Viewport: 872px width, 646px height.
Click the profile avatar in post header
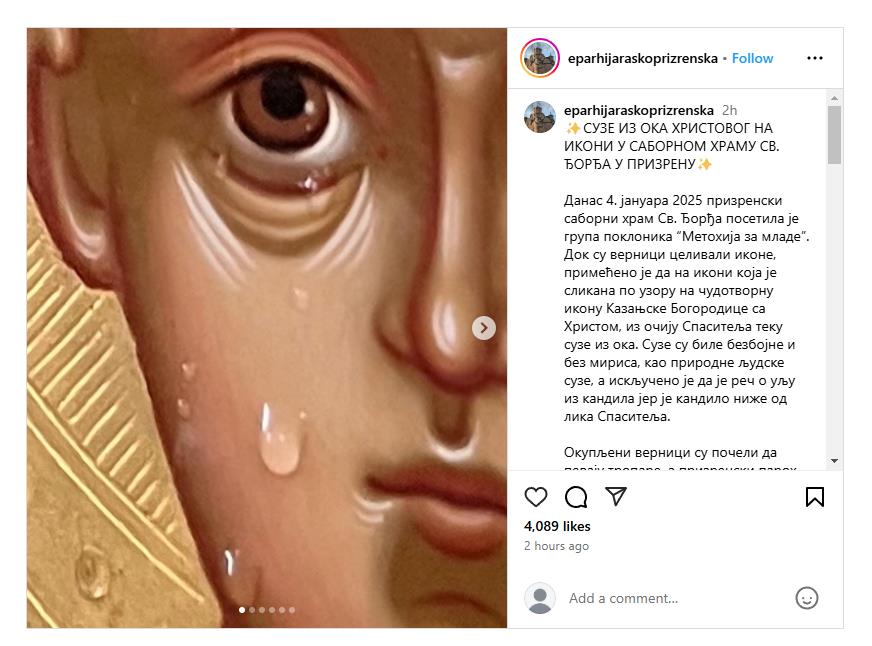click(x=539, y=58)
